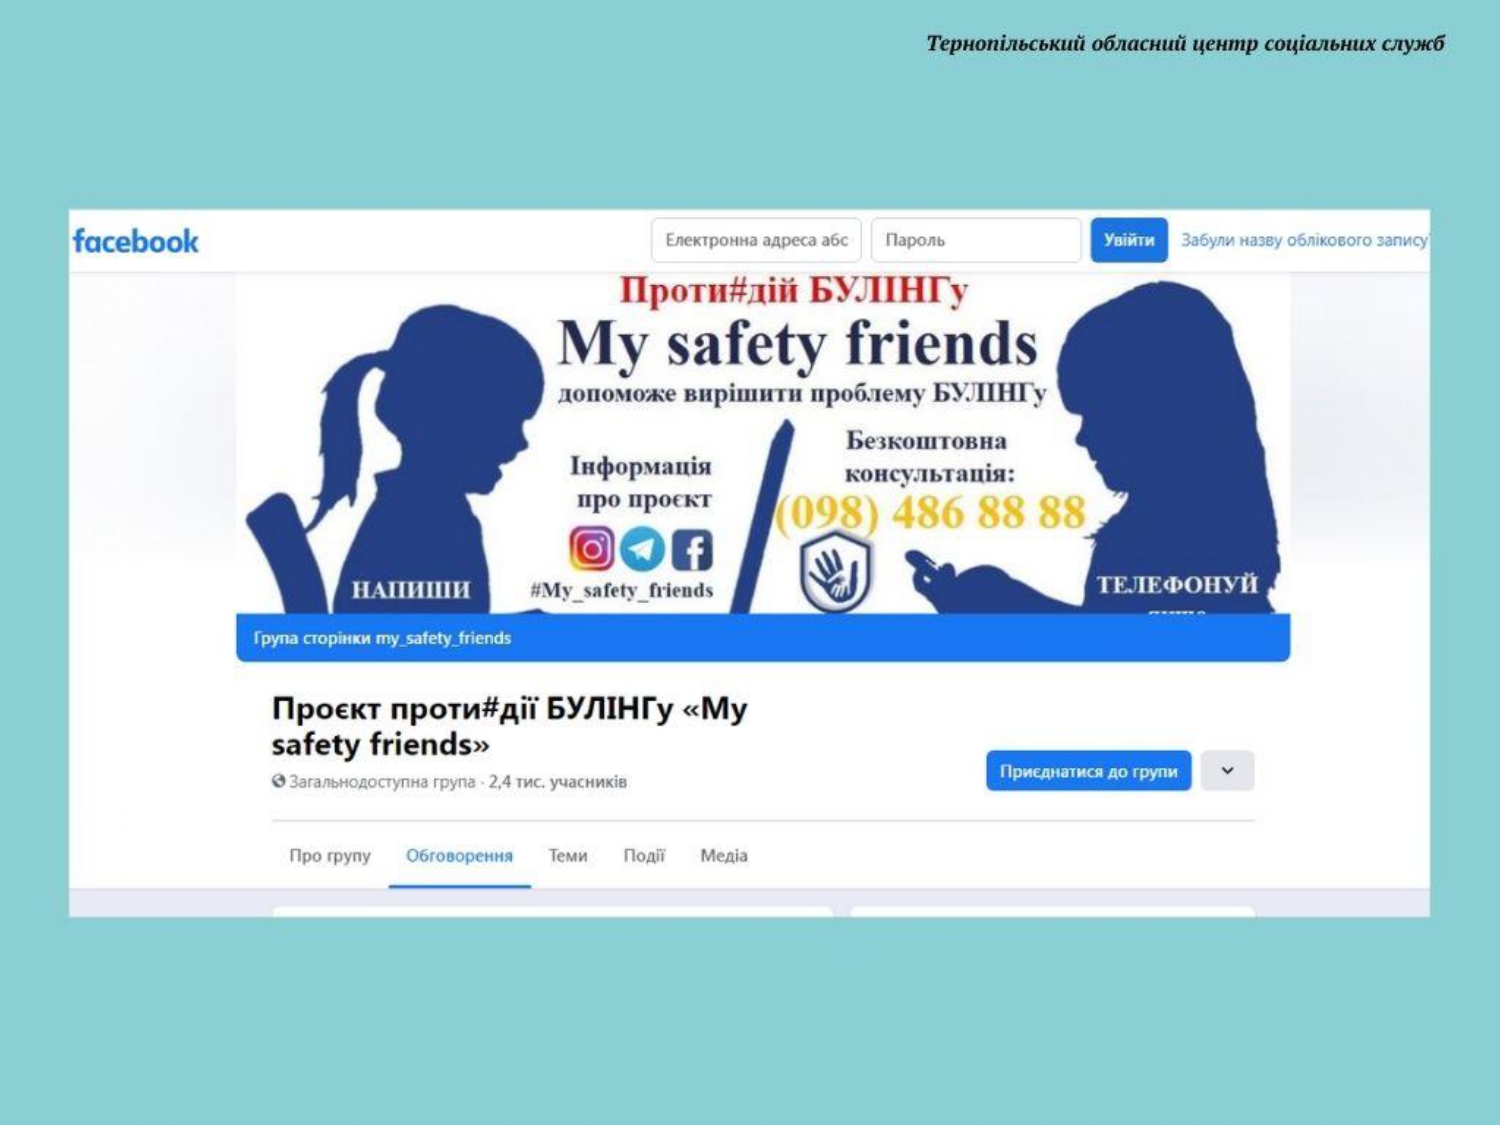The height and width of the screenshot is (1125, 1500).
Task: Click the Telegram icon in the banner
Action: tap(642, 548)
